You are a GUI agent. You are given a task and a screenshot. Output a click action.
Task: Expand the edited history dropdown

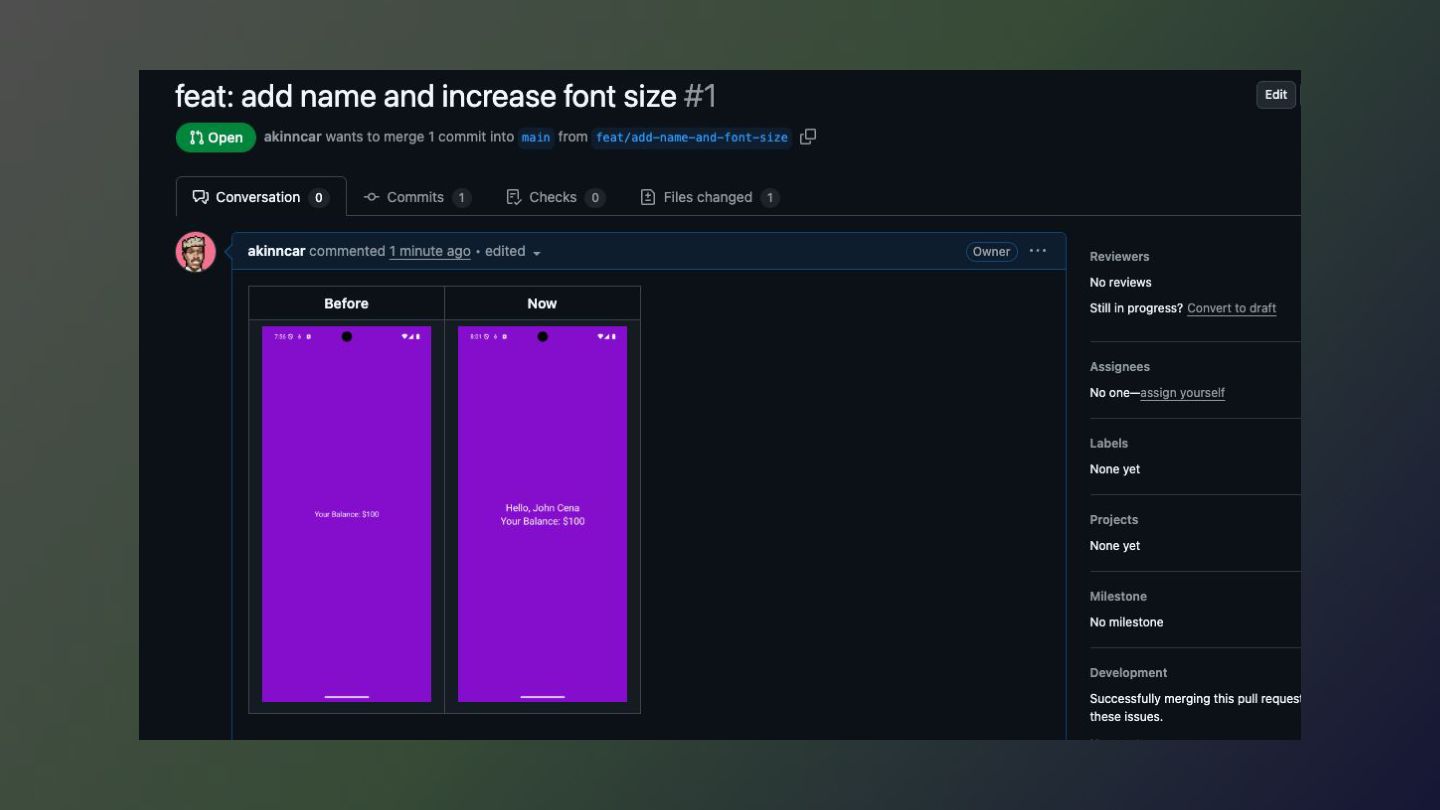(513, 252)
